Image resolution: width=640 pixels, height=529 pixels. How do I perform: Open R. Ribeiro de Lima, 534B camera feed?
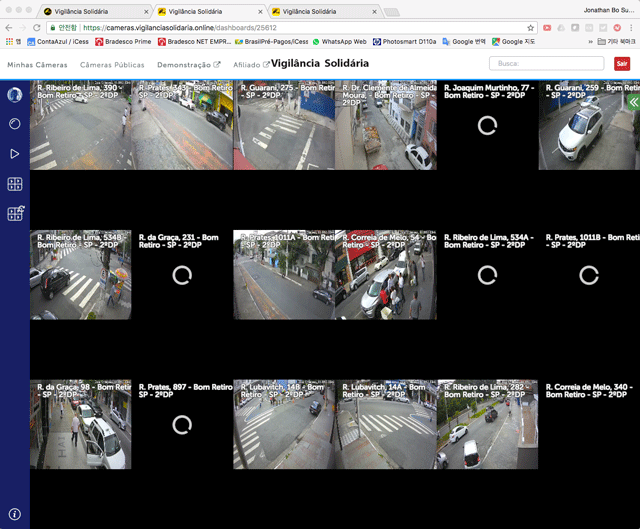pos(81,275)
